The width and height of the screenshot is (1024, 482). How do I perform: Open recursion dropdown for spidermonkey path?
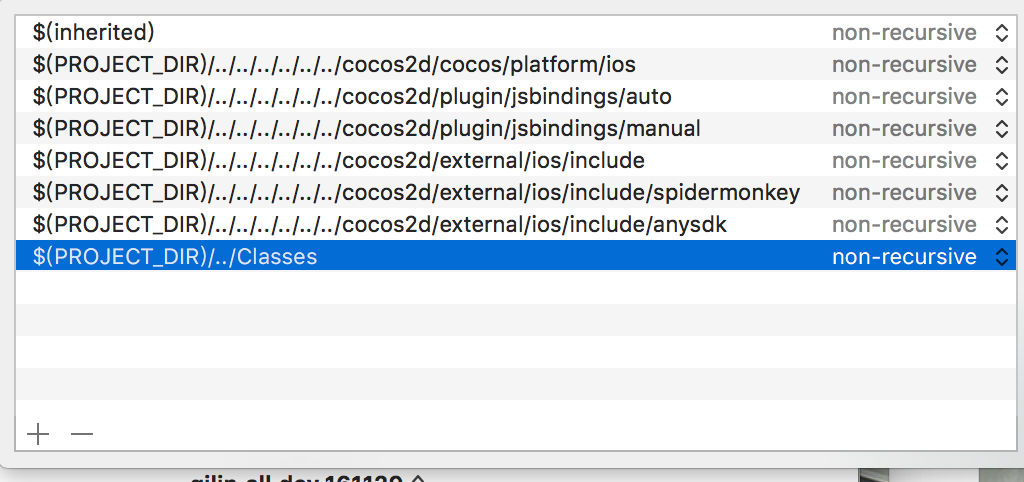tap(1001, 193)
